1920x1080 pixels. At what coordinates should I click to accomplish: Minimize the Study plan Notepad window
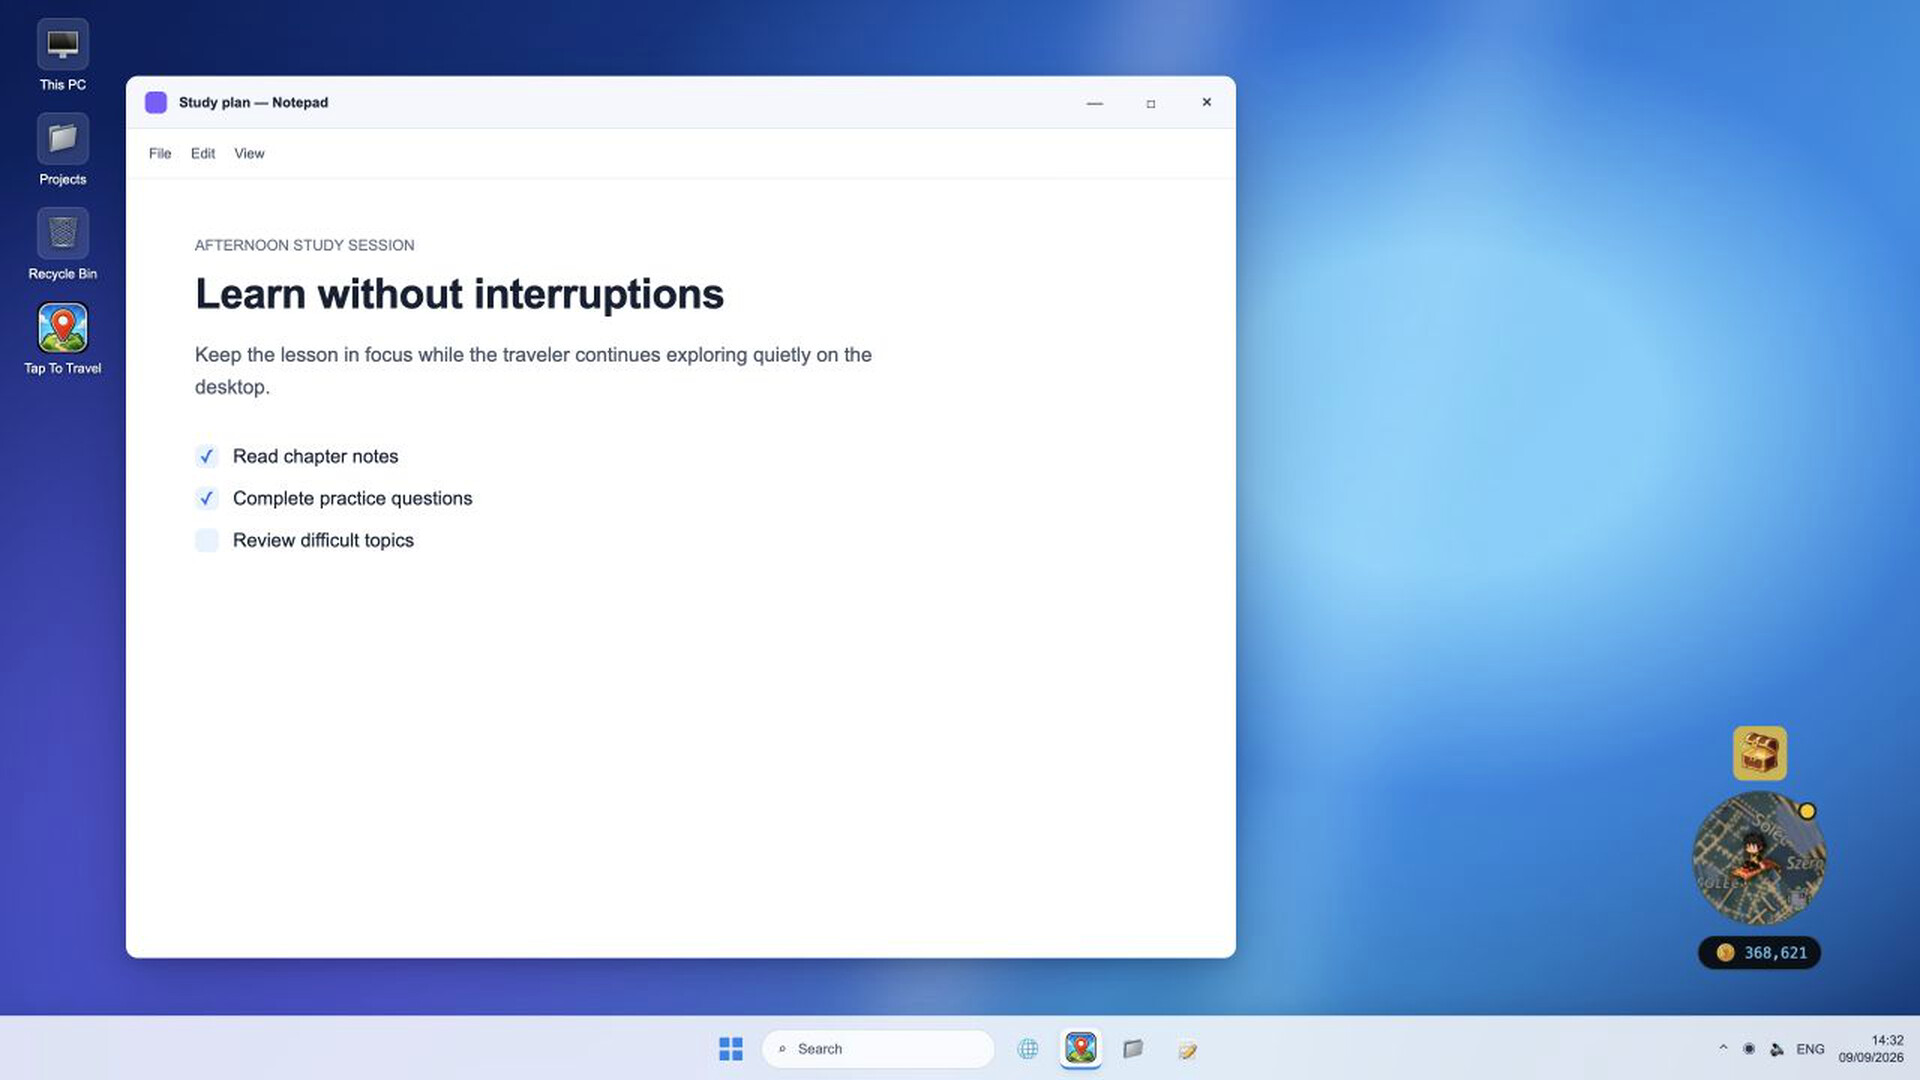(x=1095, y=103)
